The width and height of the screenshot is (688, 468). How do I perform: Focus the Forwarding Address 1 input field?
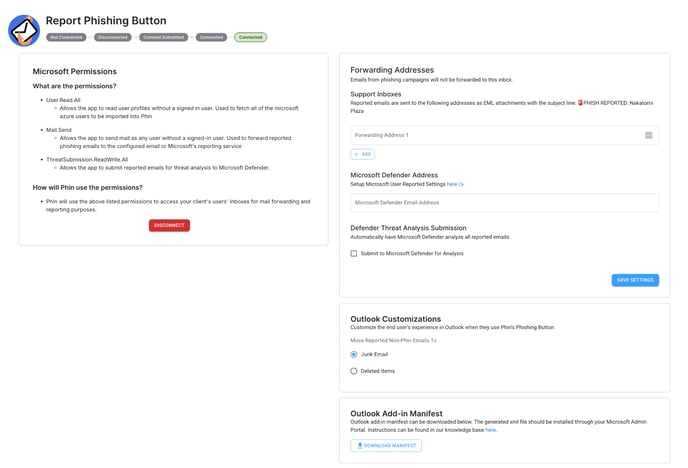tap(495, 134)
